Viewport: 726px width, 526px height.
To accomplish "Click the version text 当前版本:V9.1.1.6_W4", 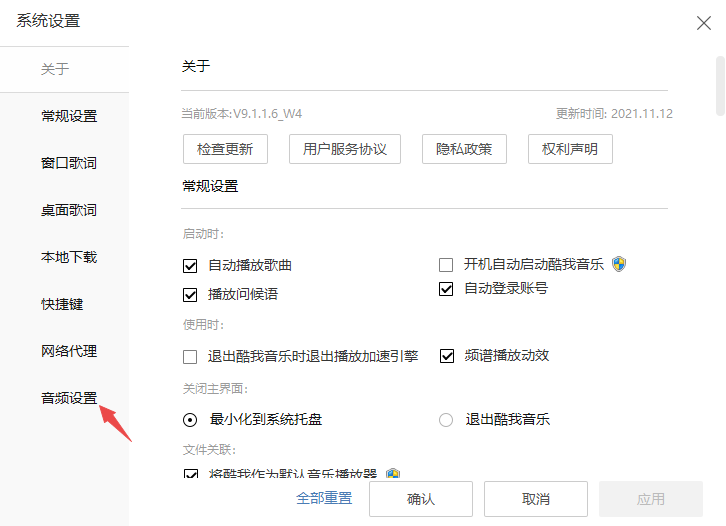I will pyautogui.click(x=242, y=113).
